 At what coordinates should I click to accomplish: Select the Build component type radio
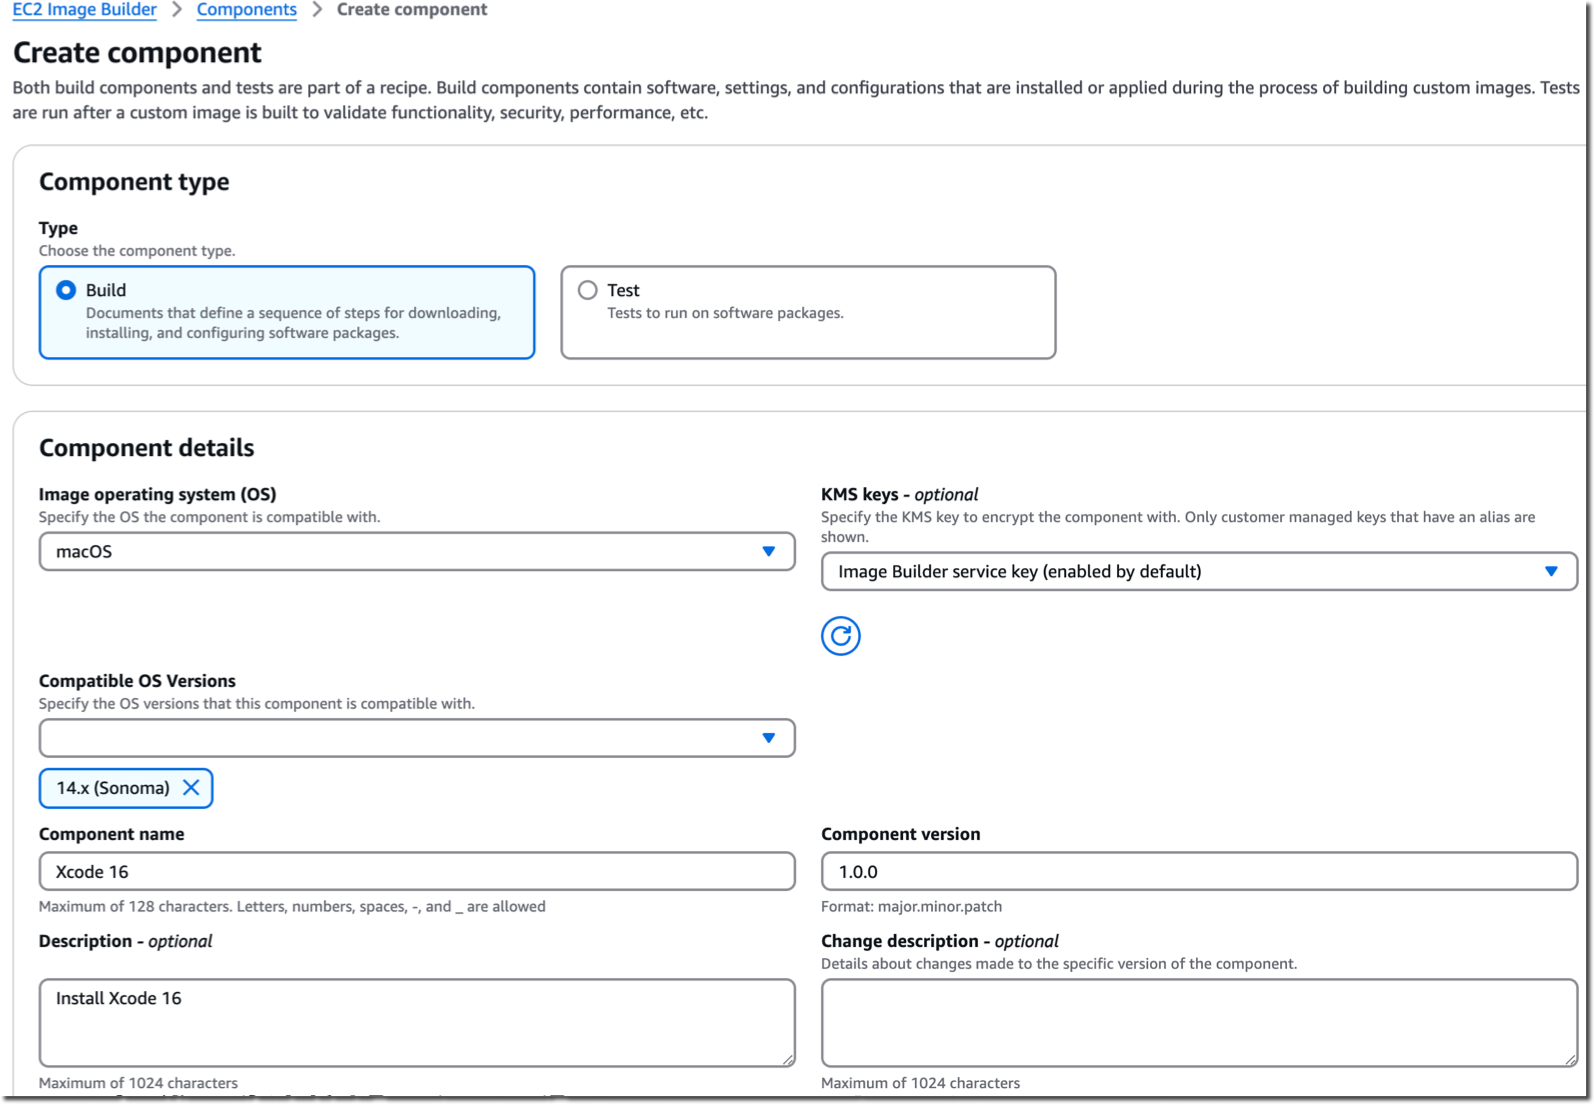(x=66, y=290)
